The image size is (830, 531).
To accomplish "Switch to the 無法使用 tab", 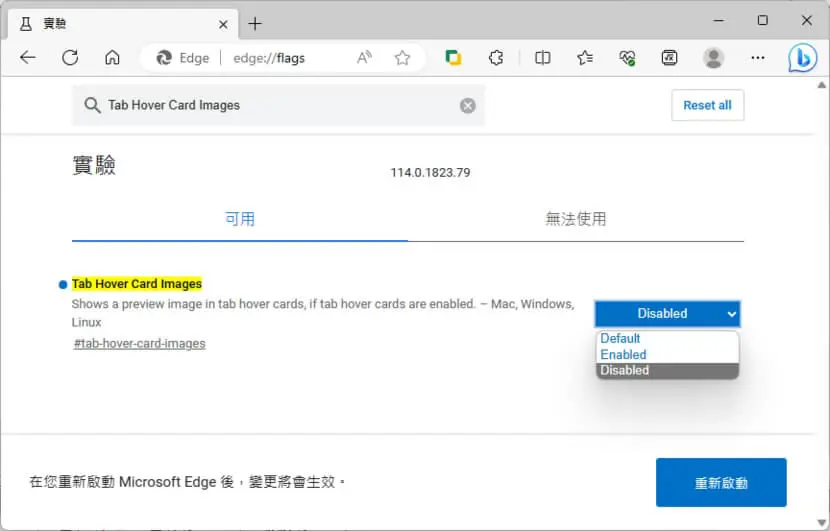I will pos(575,219).
